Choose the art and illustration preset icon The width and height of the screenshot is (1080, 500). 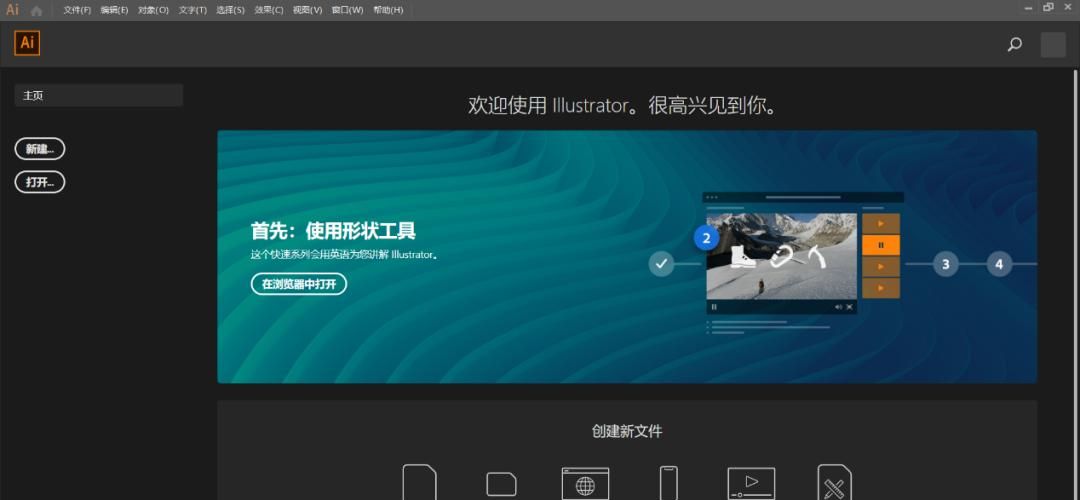[835, 482]
